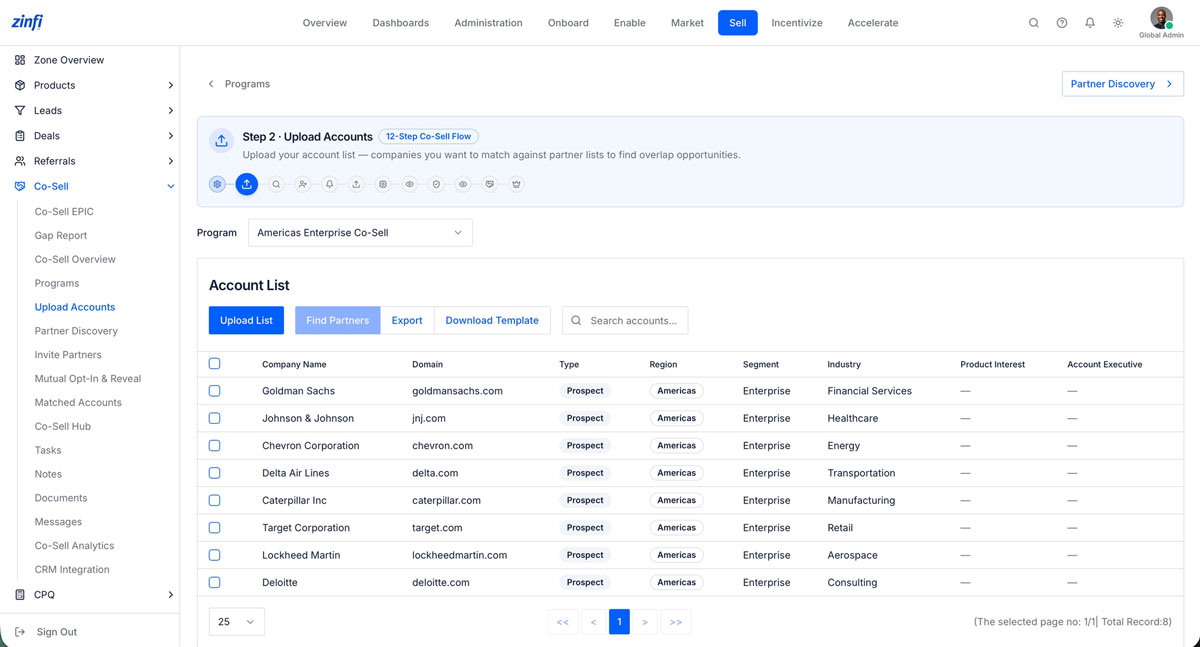1200x647 pixels.
Task: Check the Deloitte row checkbox
Action: point(214,582)
